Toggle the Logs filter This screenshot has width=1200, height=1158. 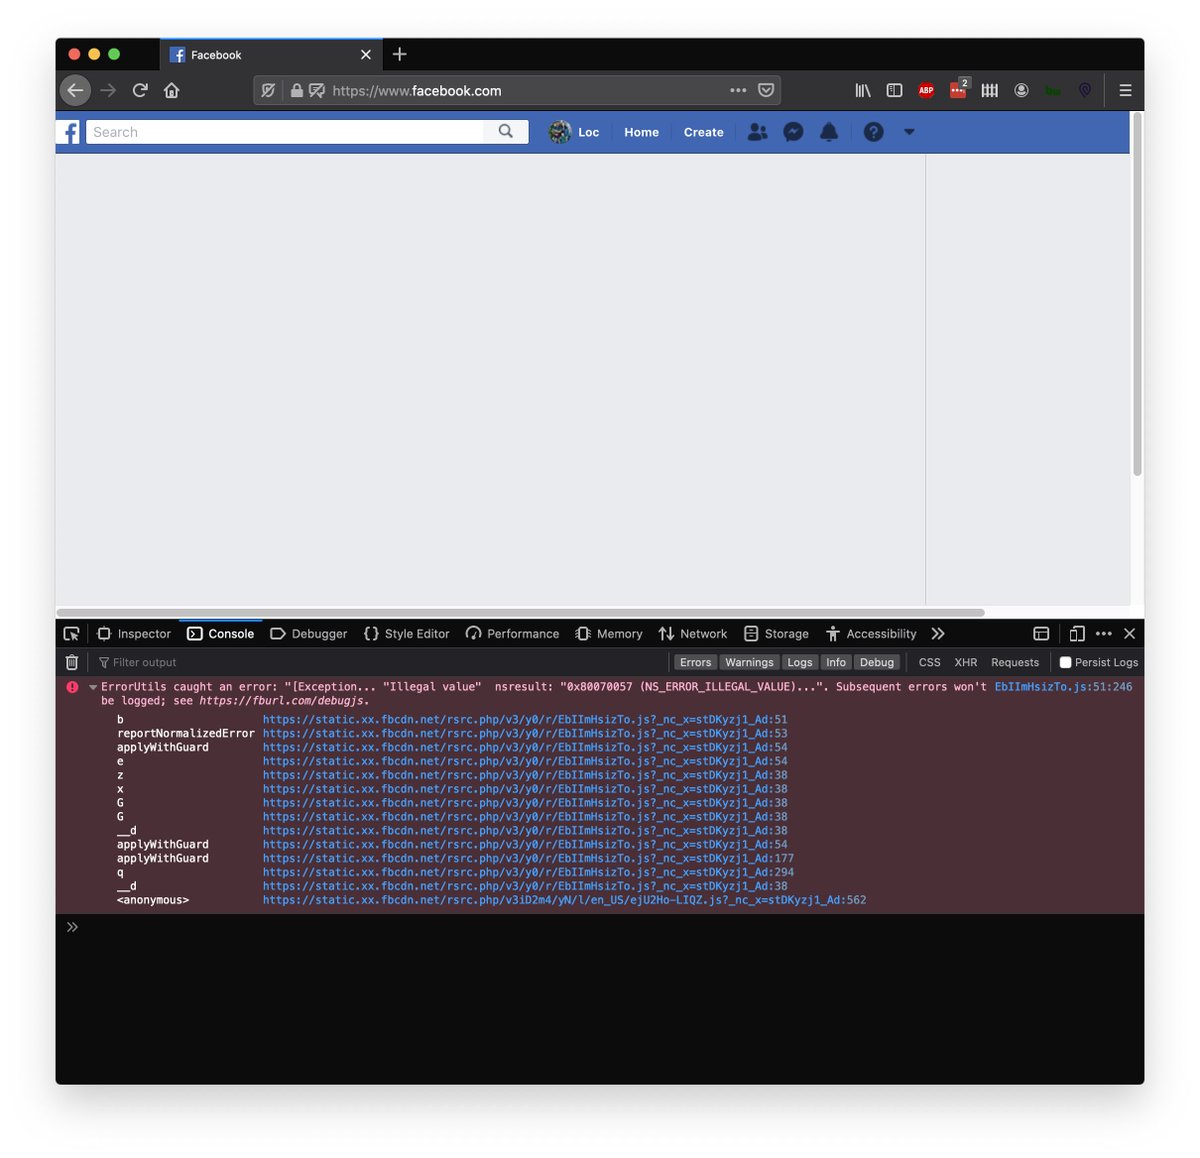pos(800,662)
